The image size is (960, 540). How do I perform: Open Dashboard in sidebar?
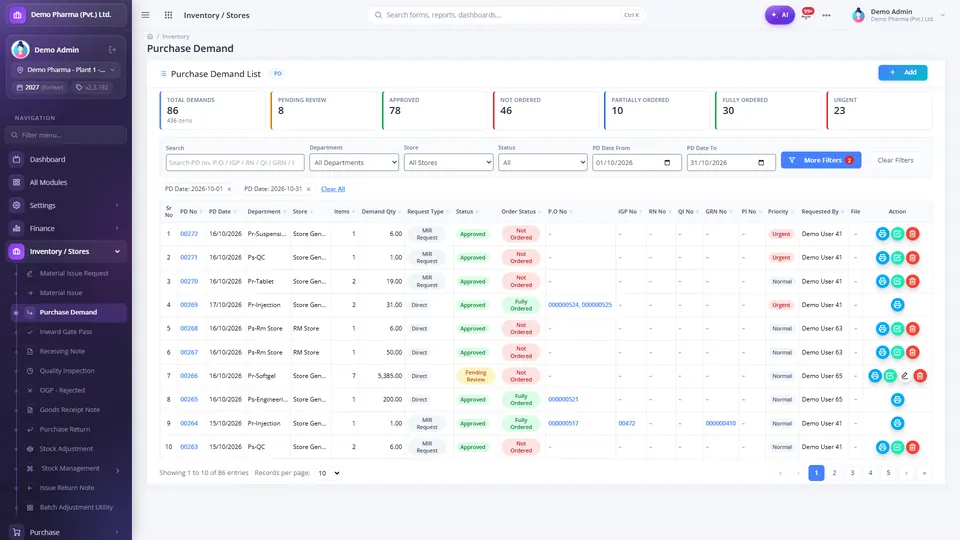[66, 159]
